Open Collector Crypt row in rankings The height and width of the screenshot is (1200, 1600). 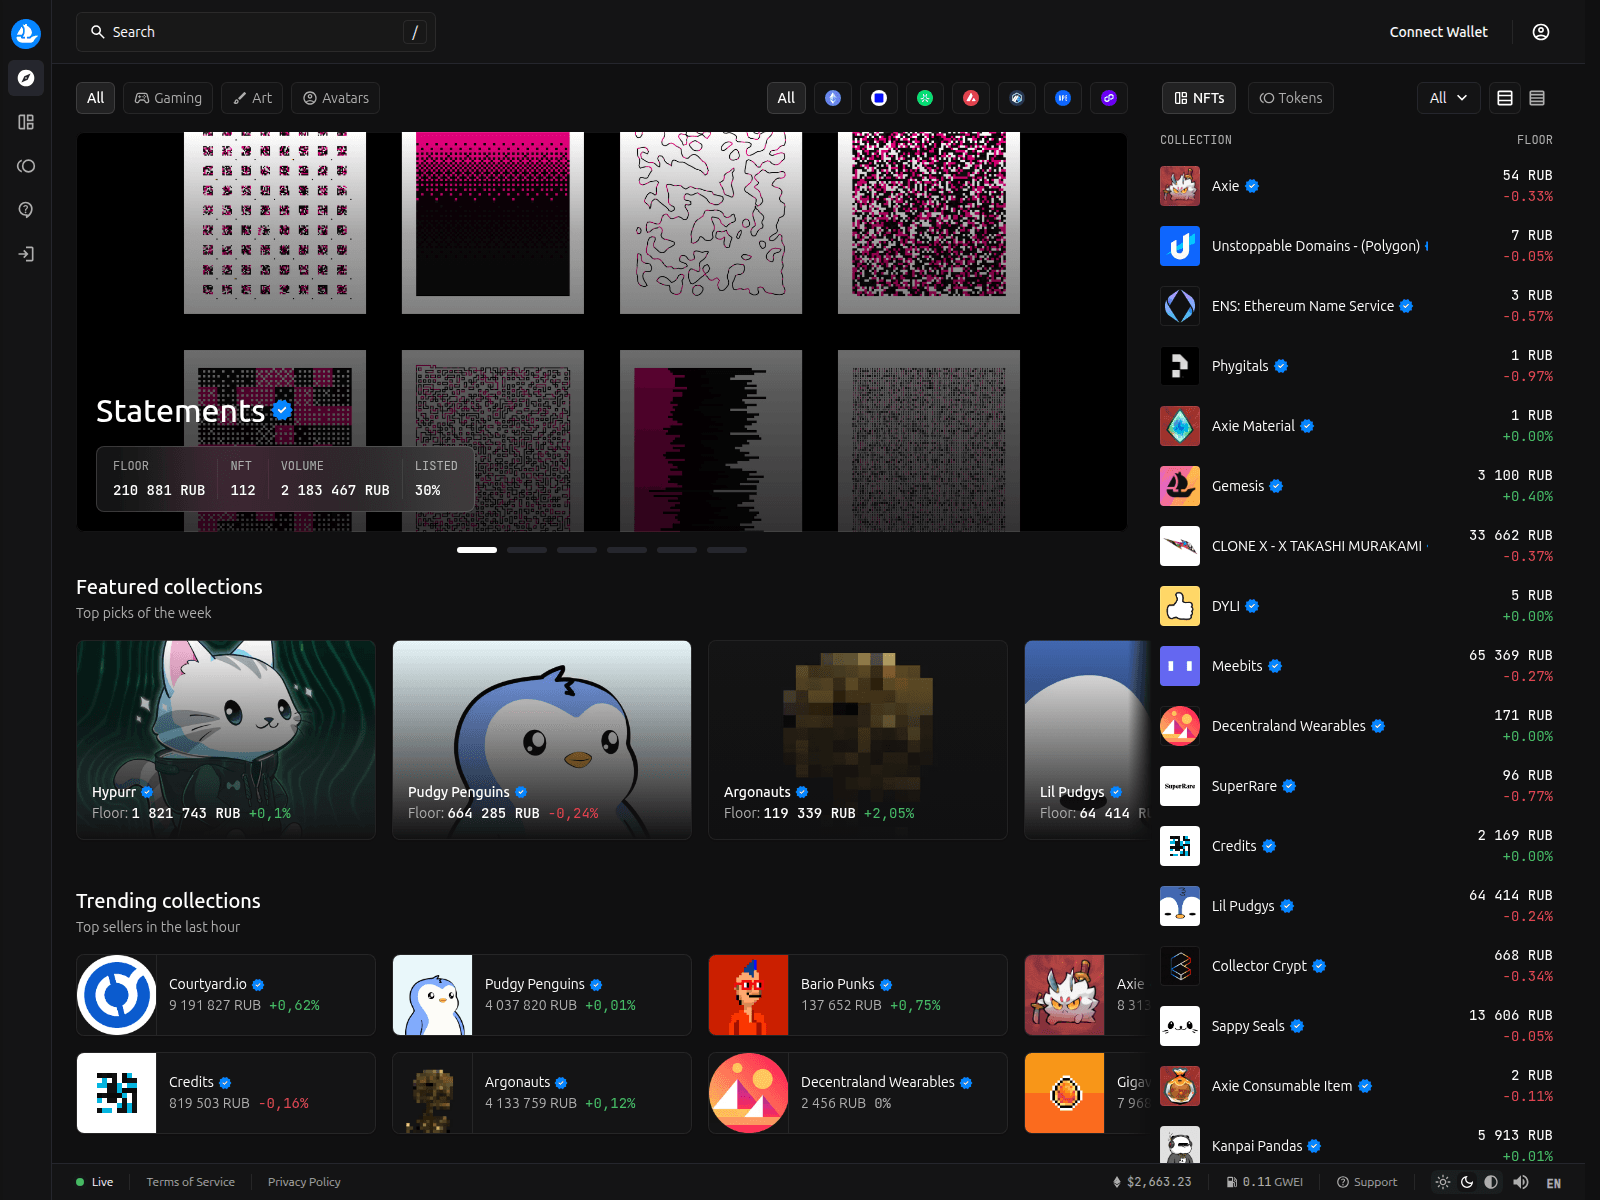pyautogui.click(x=1357, y=966)
